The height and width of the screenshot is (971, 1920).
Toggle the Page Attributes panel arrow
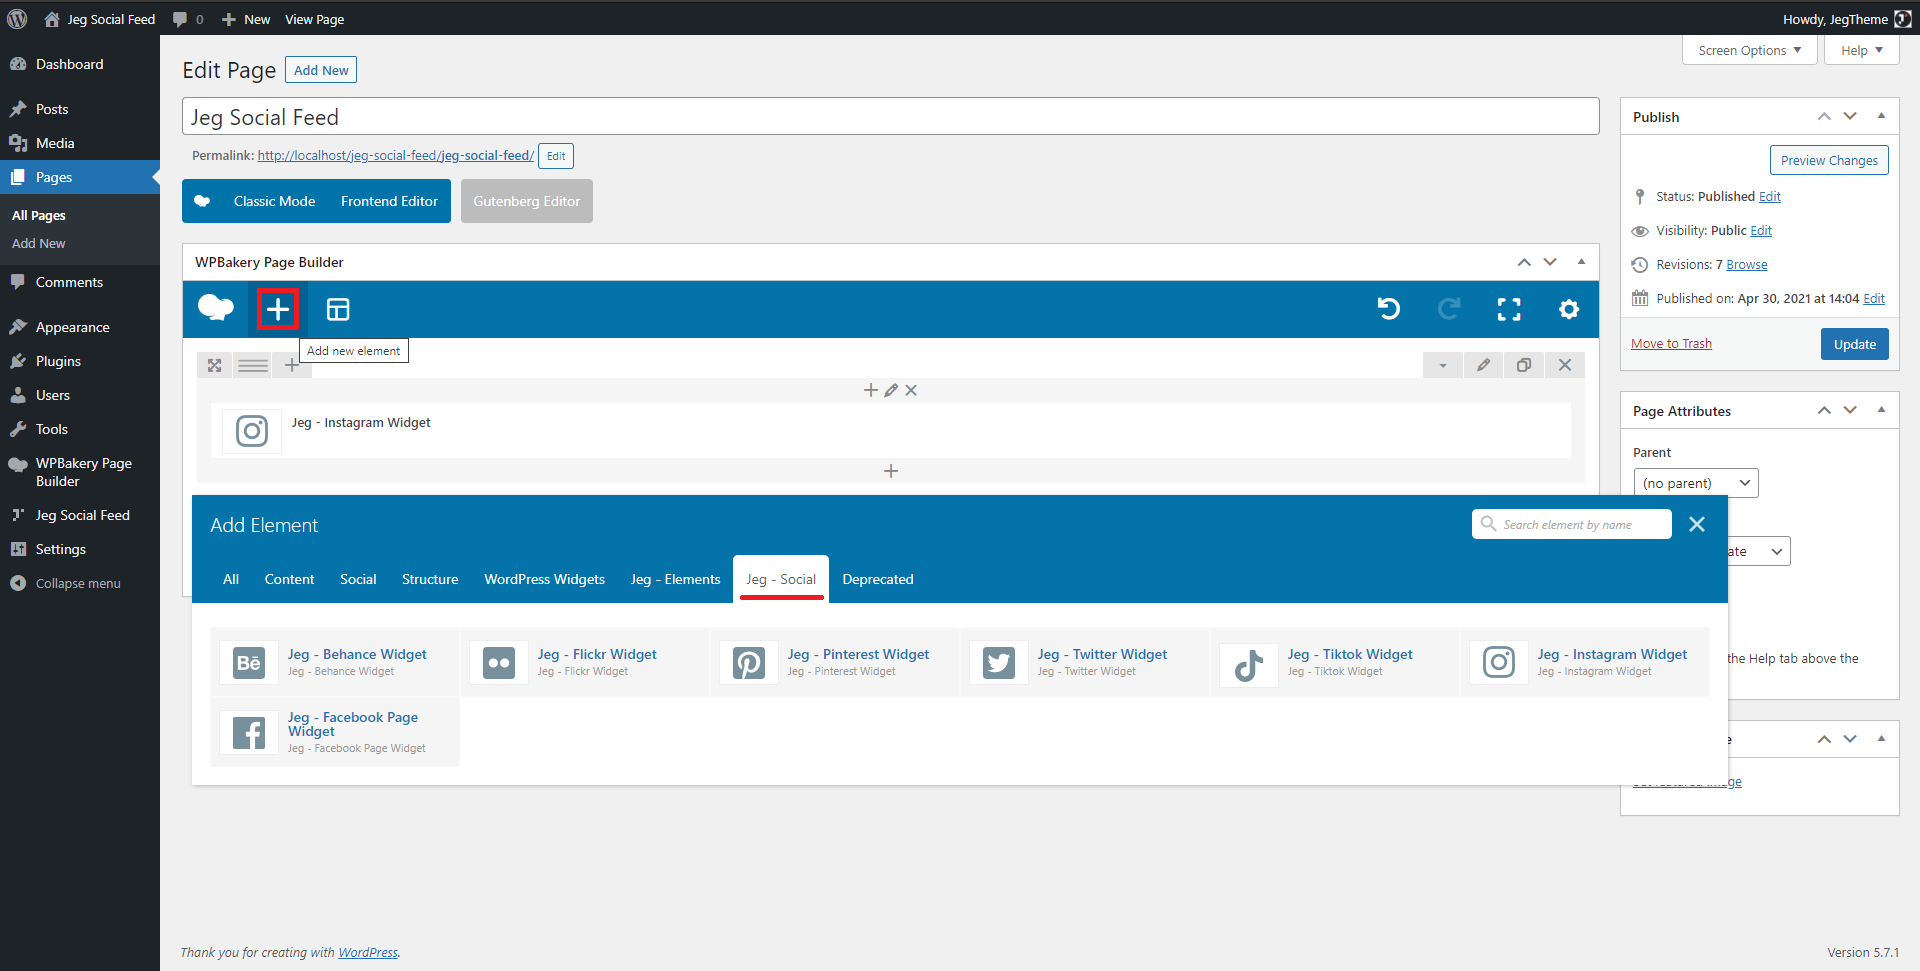tap(1881, 410)
